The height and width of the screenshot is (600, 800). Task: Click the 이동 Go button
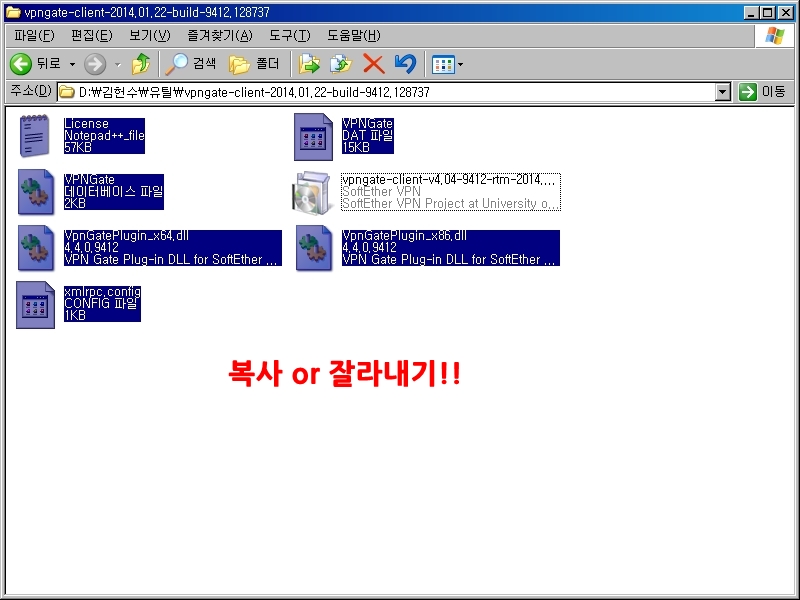coord(762,92)
